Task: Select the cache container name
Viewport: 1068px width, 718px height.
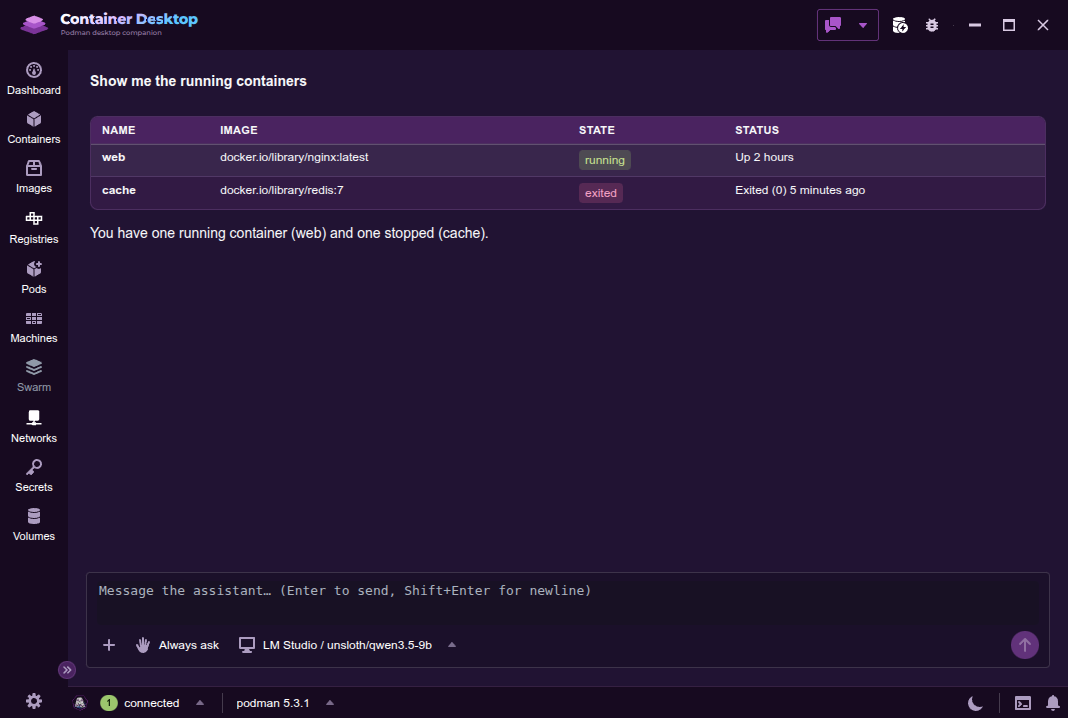Action: tap(119, 190)
